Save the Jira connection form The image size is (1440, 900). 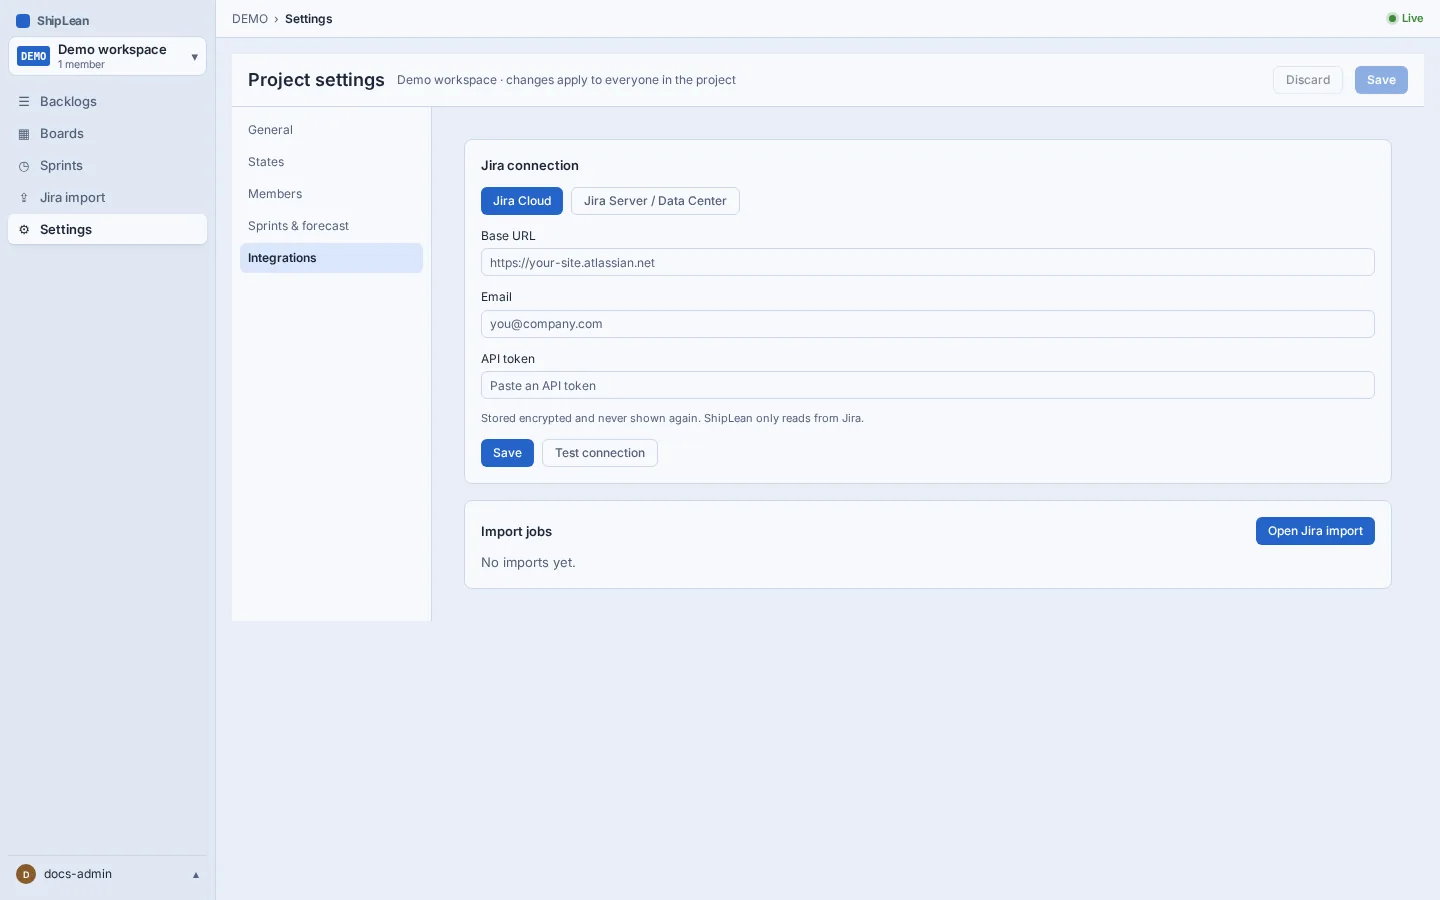point(507,453)
